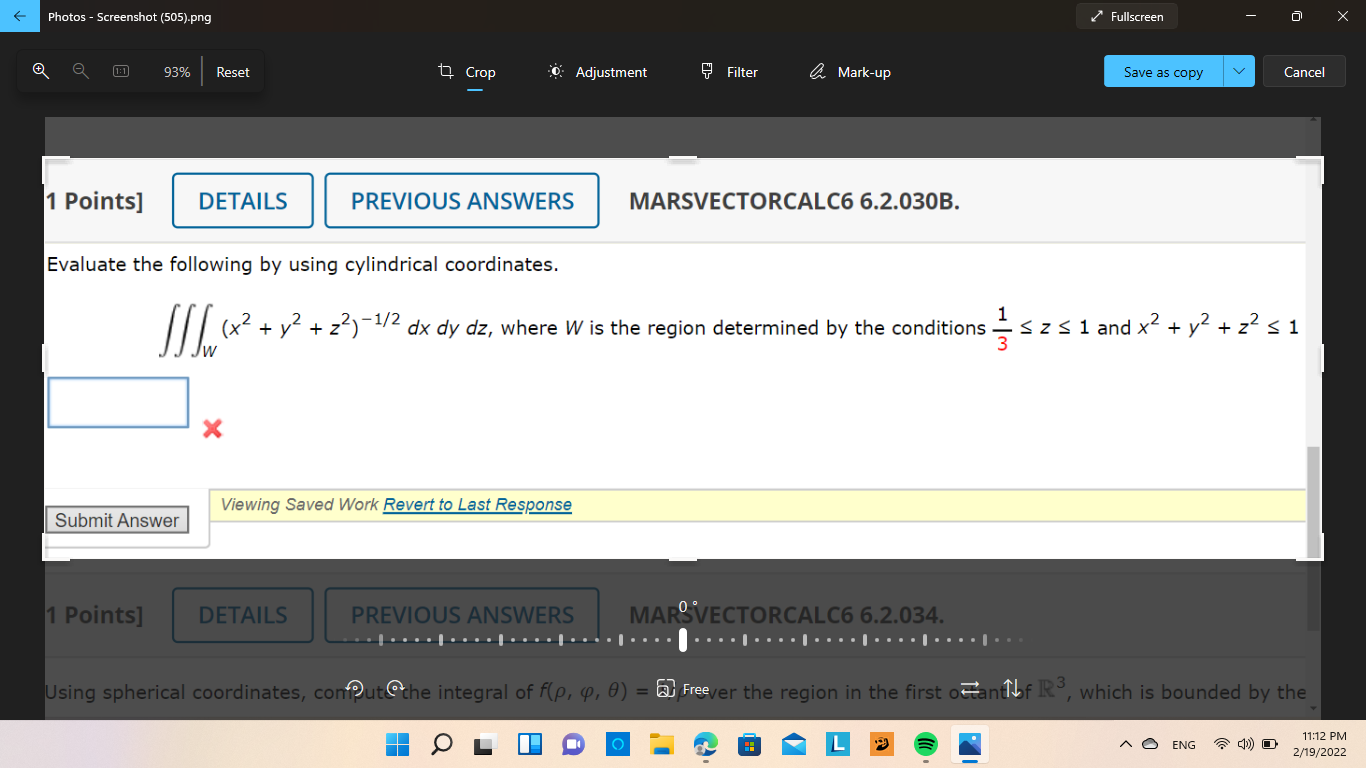The width and height of the screenshot is (1366, 768).
Task: Open the Free aspect ratio dropdown
Action: (684, 689)
